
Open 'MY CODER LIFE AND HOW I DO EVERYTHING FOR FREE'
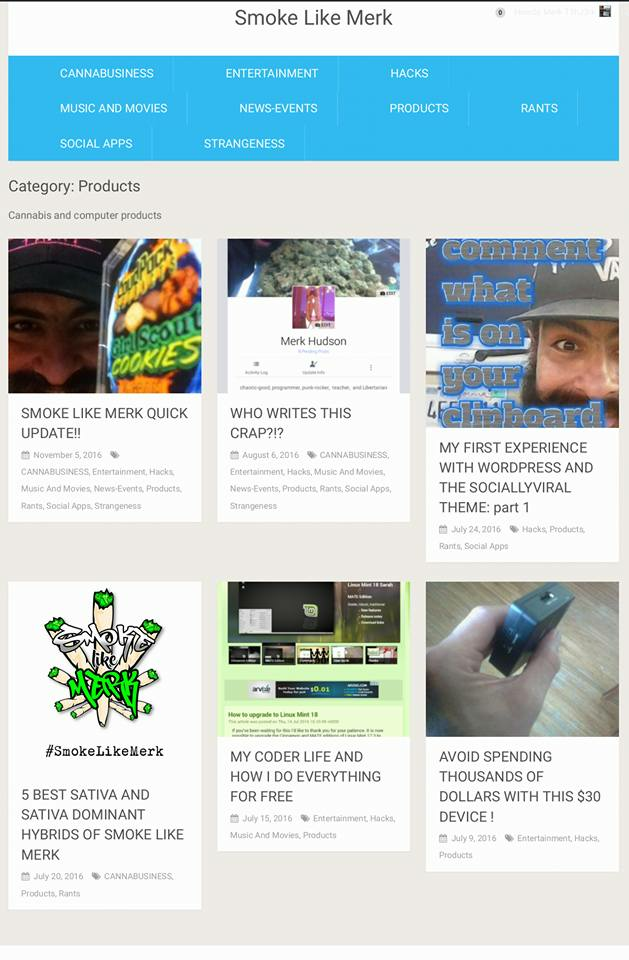[306, 776]
